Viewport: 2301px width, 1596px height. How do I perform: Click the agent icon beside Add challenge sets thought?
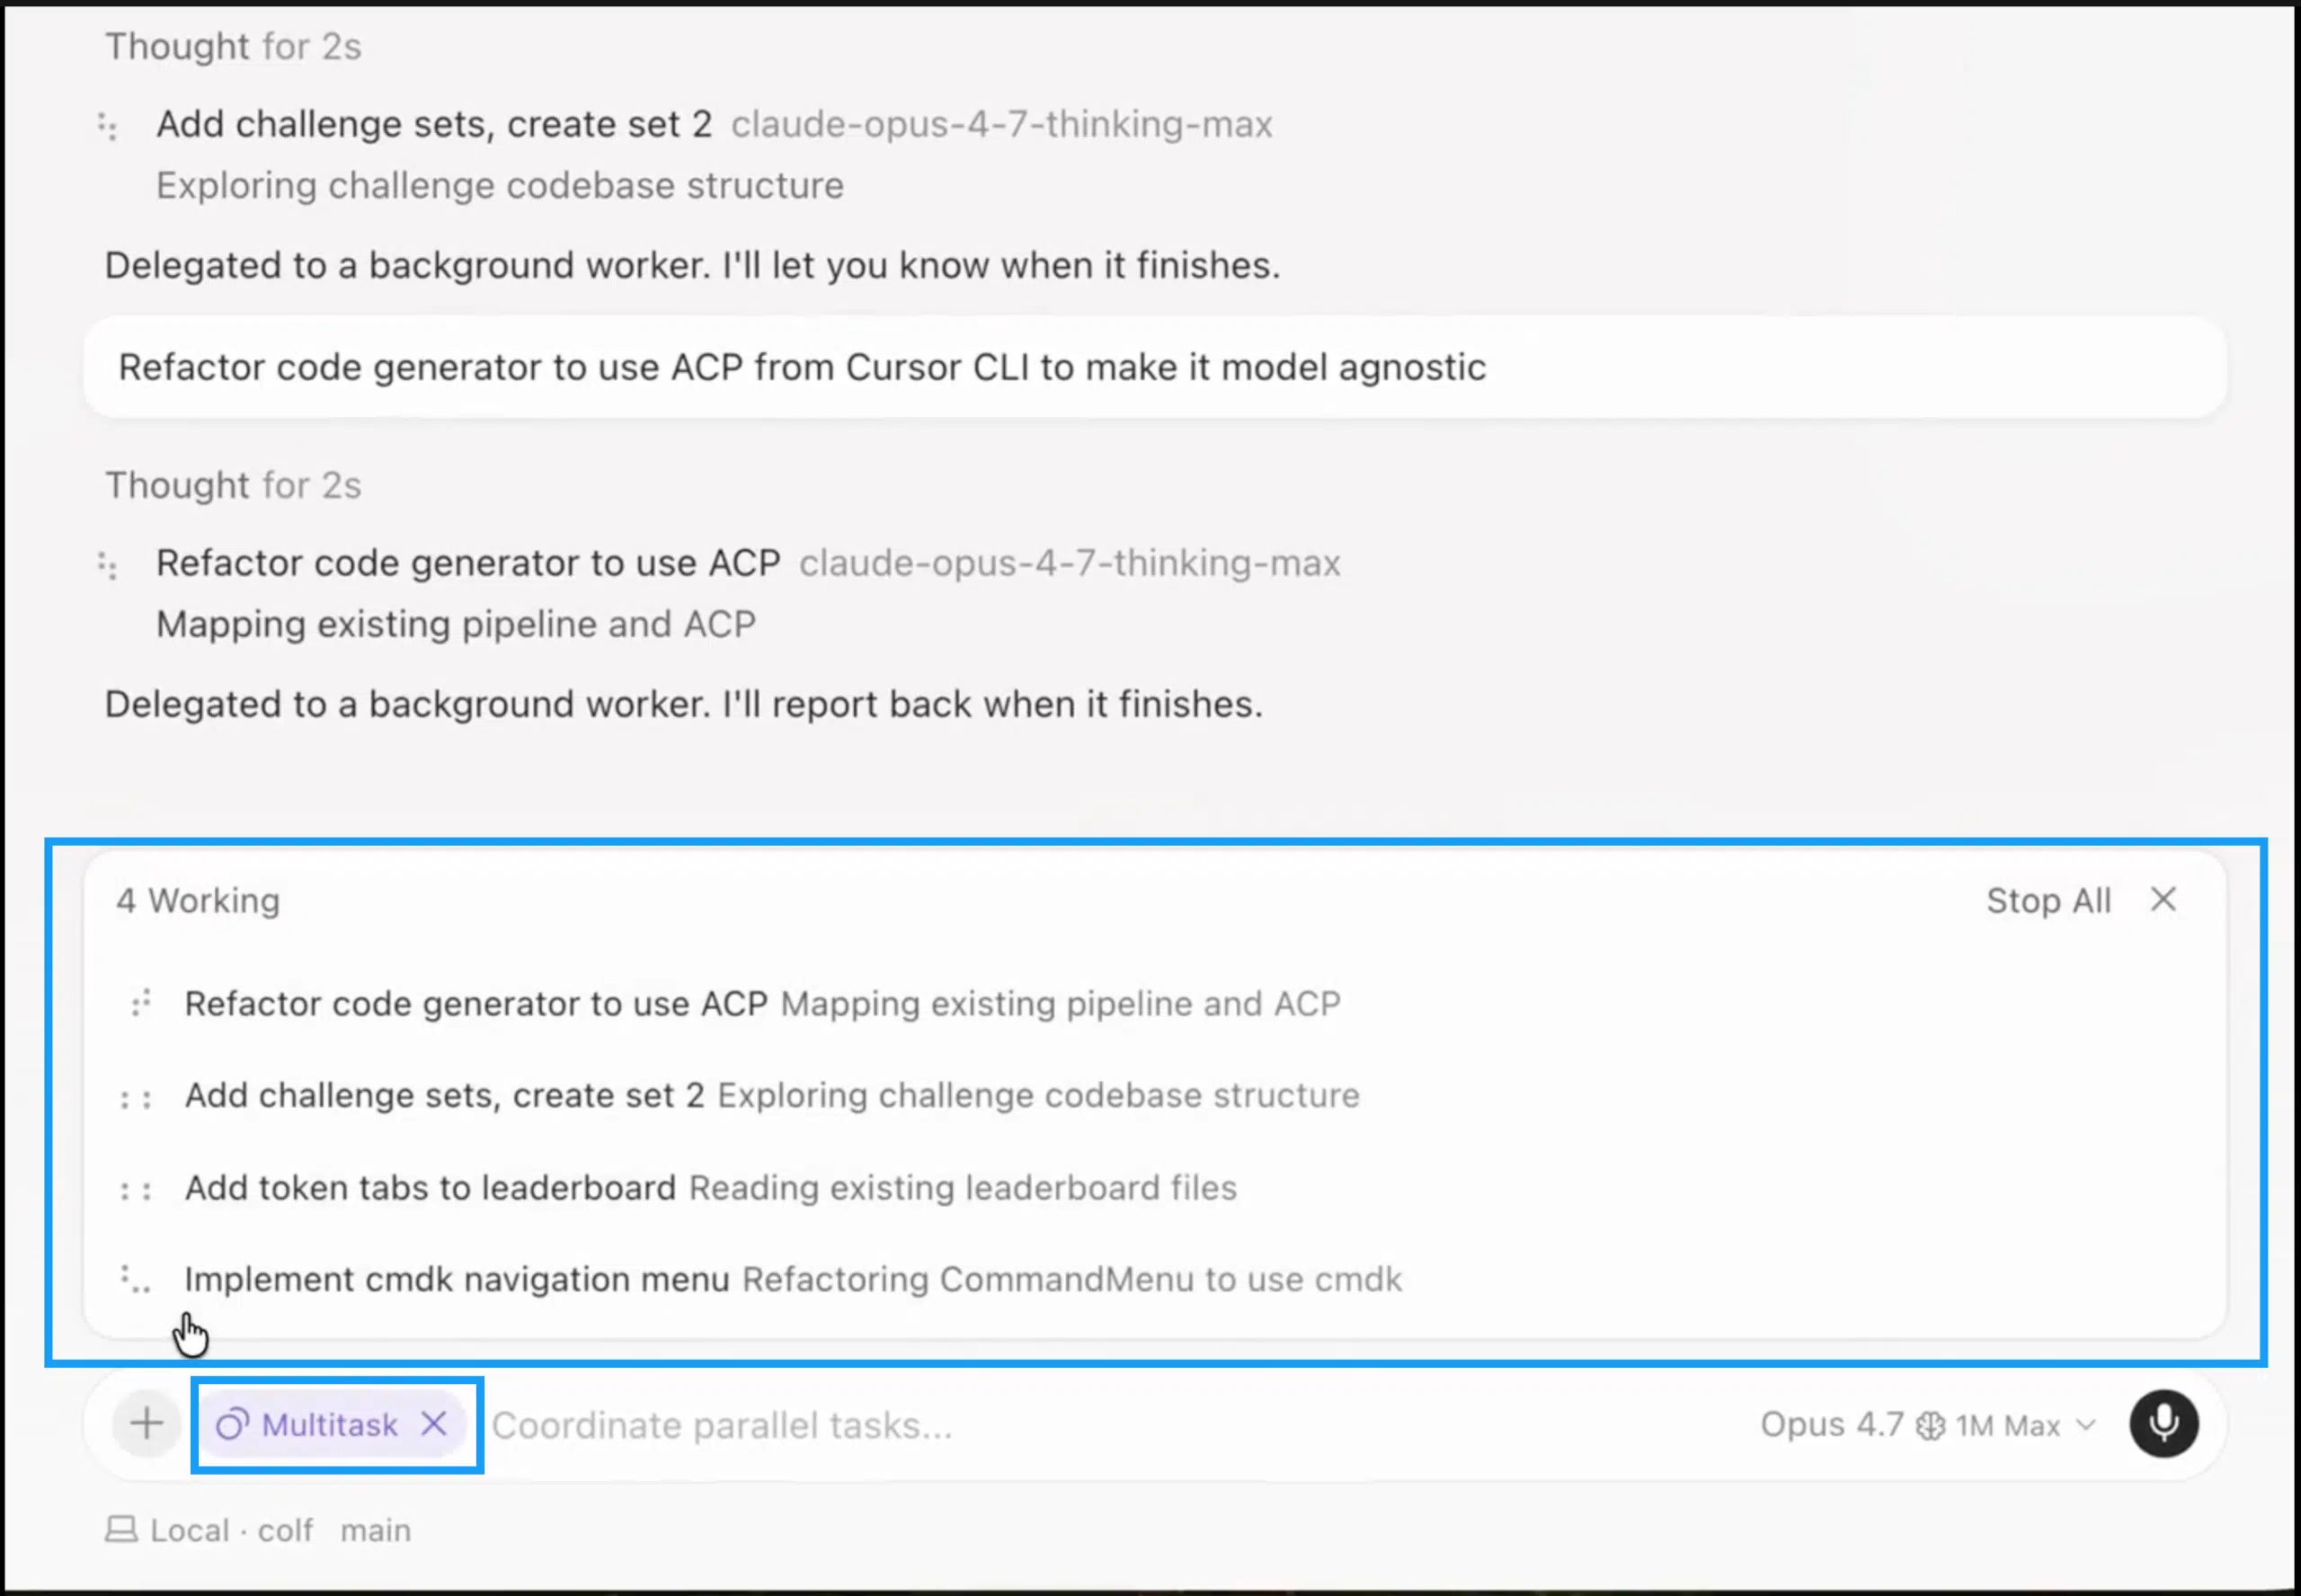[109, 124]
